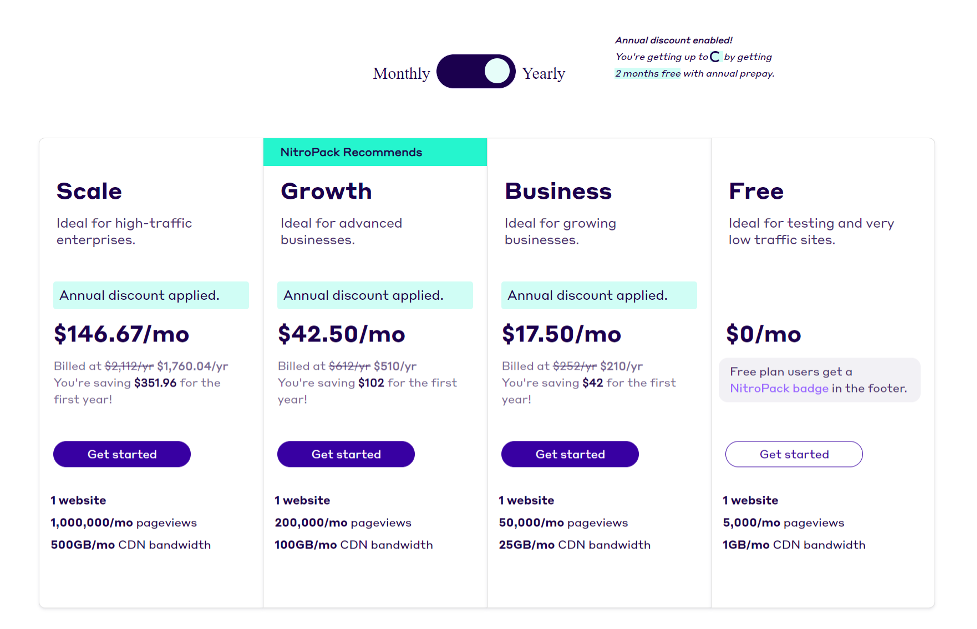This screenshot has height=629, width=977.
Task: Click the loading spinner in discount note
Action: 715,57
